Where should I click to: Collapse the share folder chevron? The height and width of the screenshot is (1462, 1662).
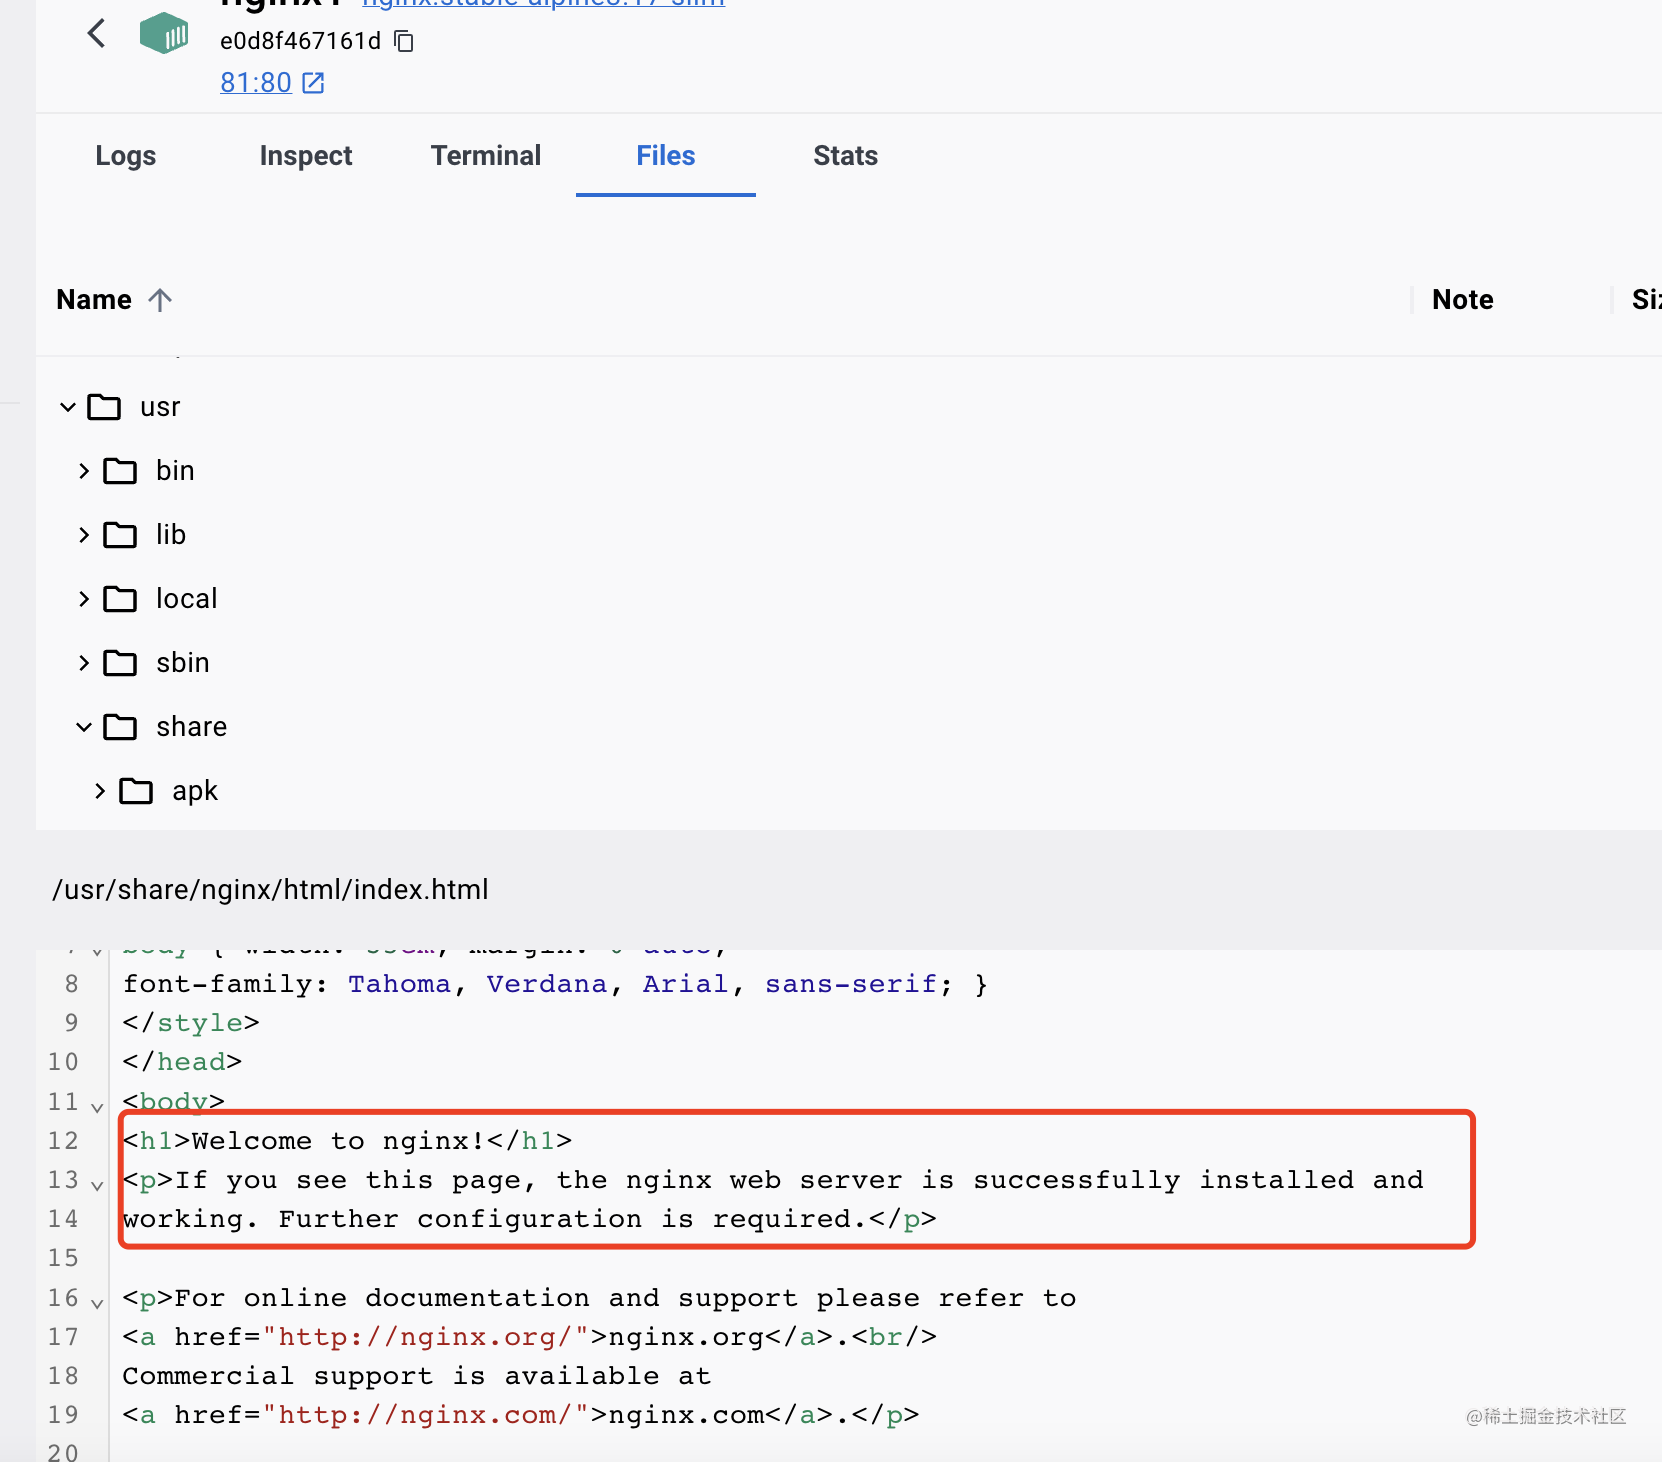[84, 727]
